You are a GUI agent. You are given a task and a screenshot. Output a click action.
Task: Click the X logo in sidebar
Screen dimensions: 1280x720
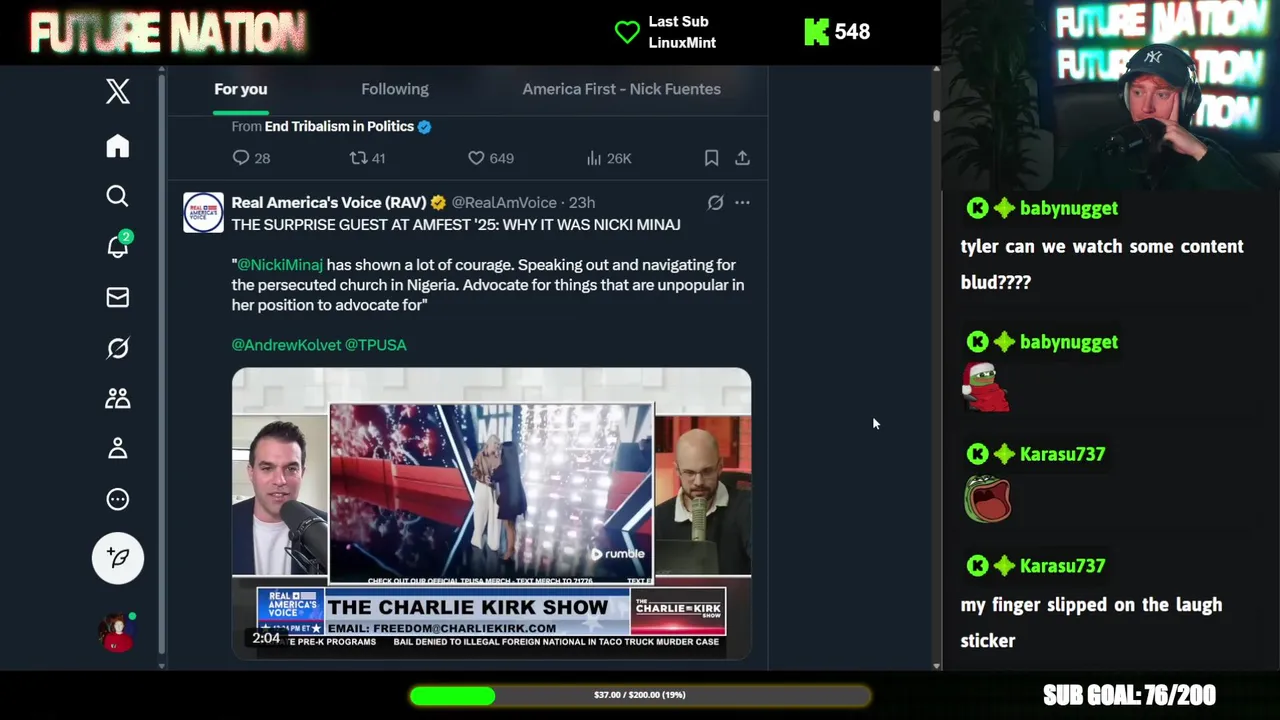(118, 91)
